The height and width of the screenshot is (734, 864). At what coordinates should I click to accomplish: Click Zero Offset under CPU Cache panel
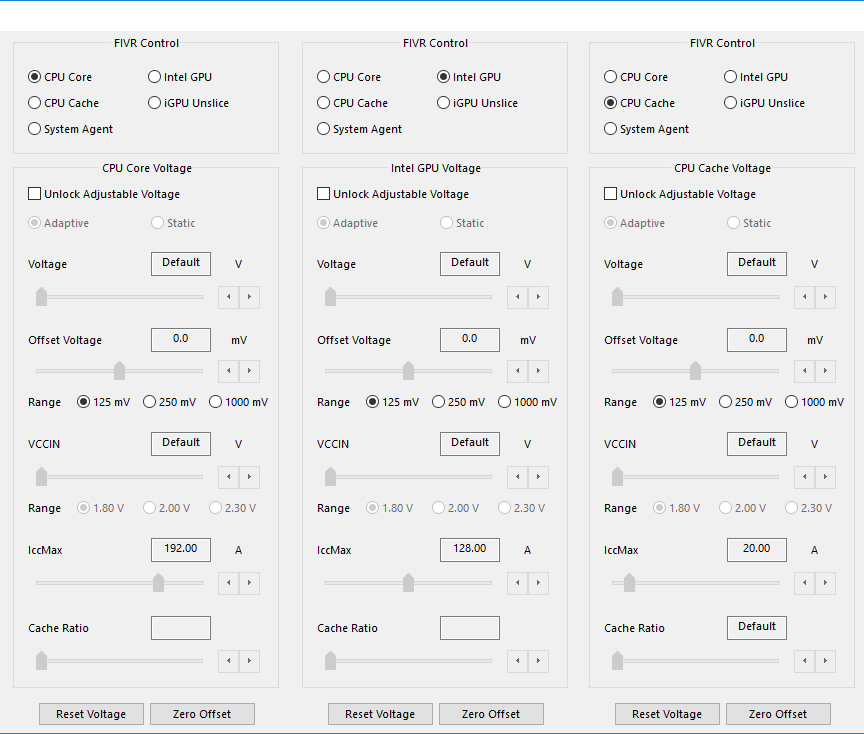tap(778, 714)
